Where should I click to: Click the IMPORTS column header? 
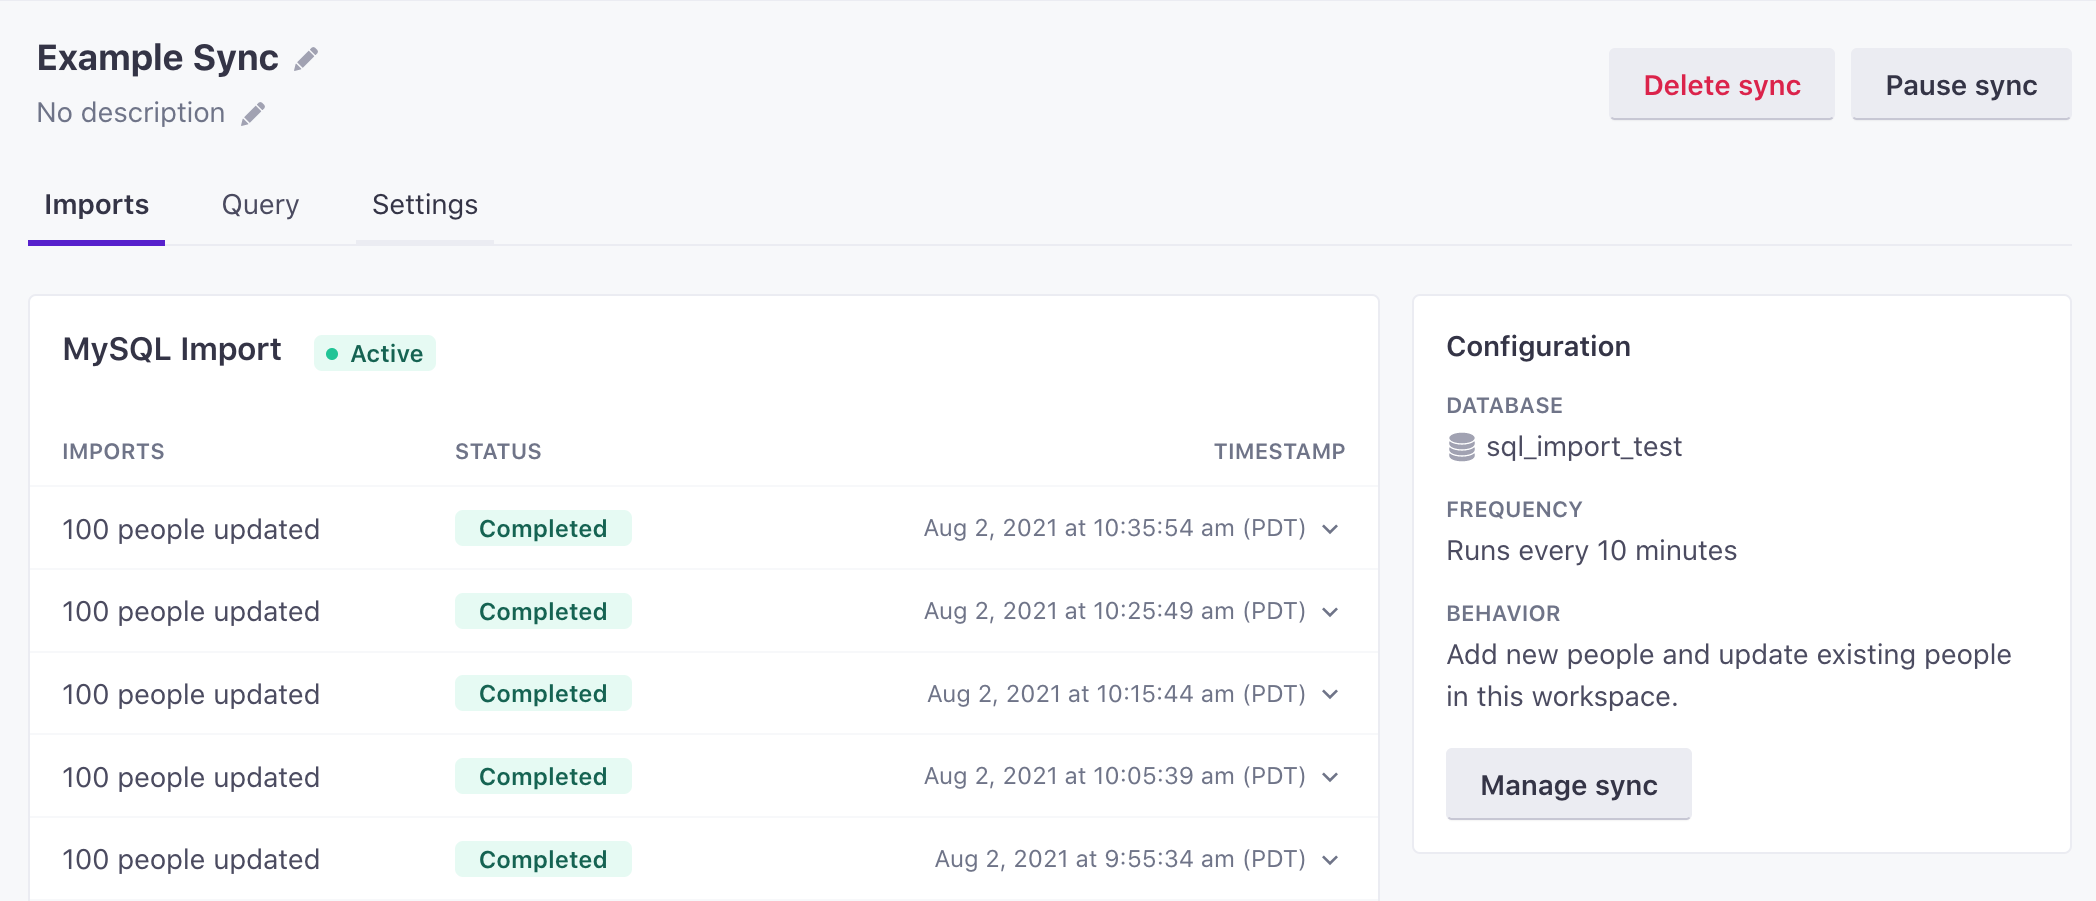[114, 451]
